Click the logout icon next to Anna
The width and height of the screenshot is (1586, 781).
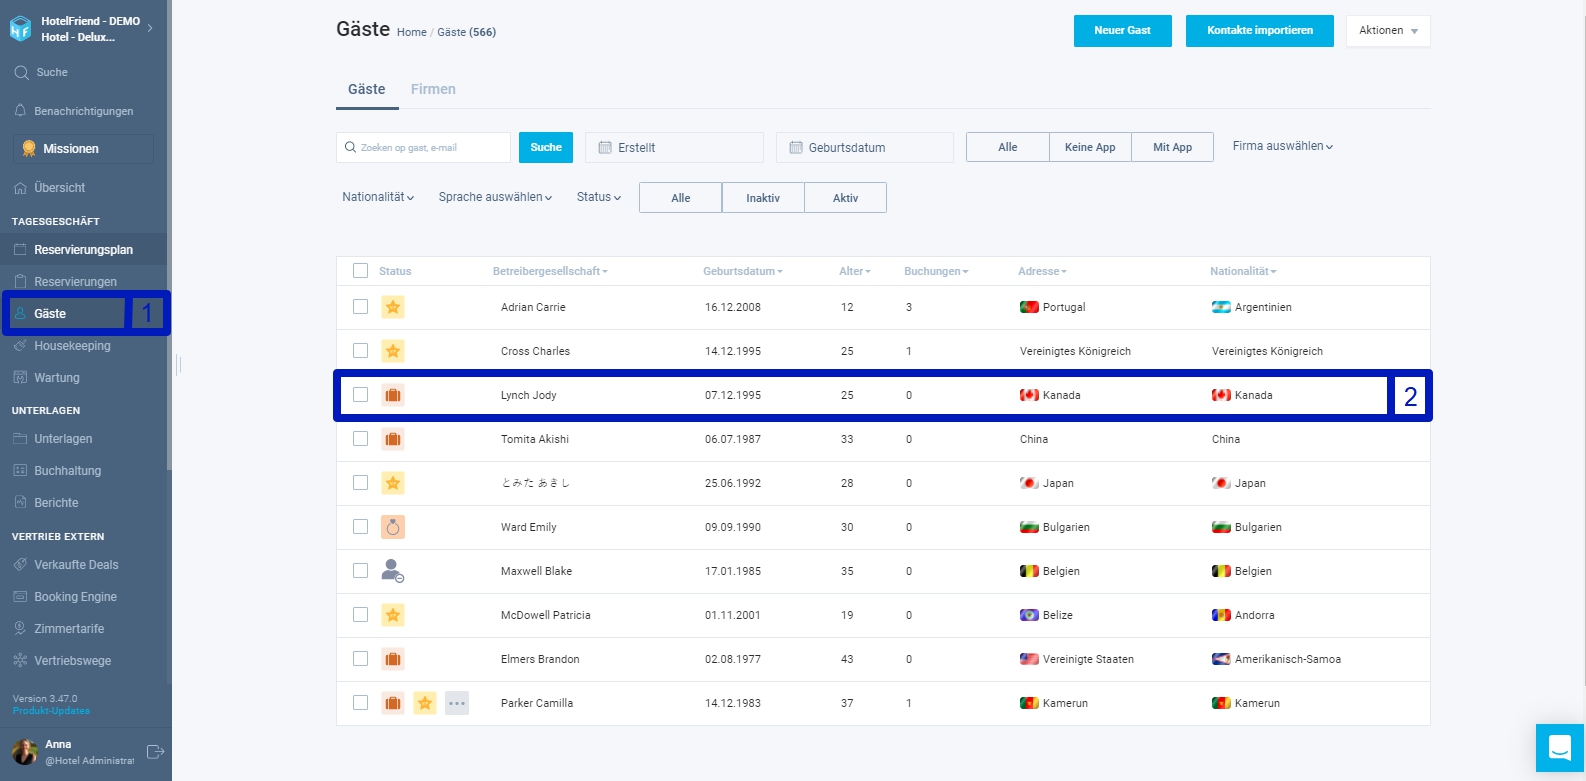coord(155,752)
